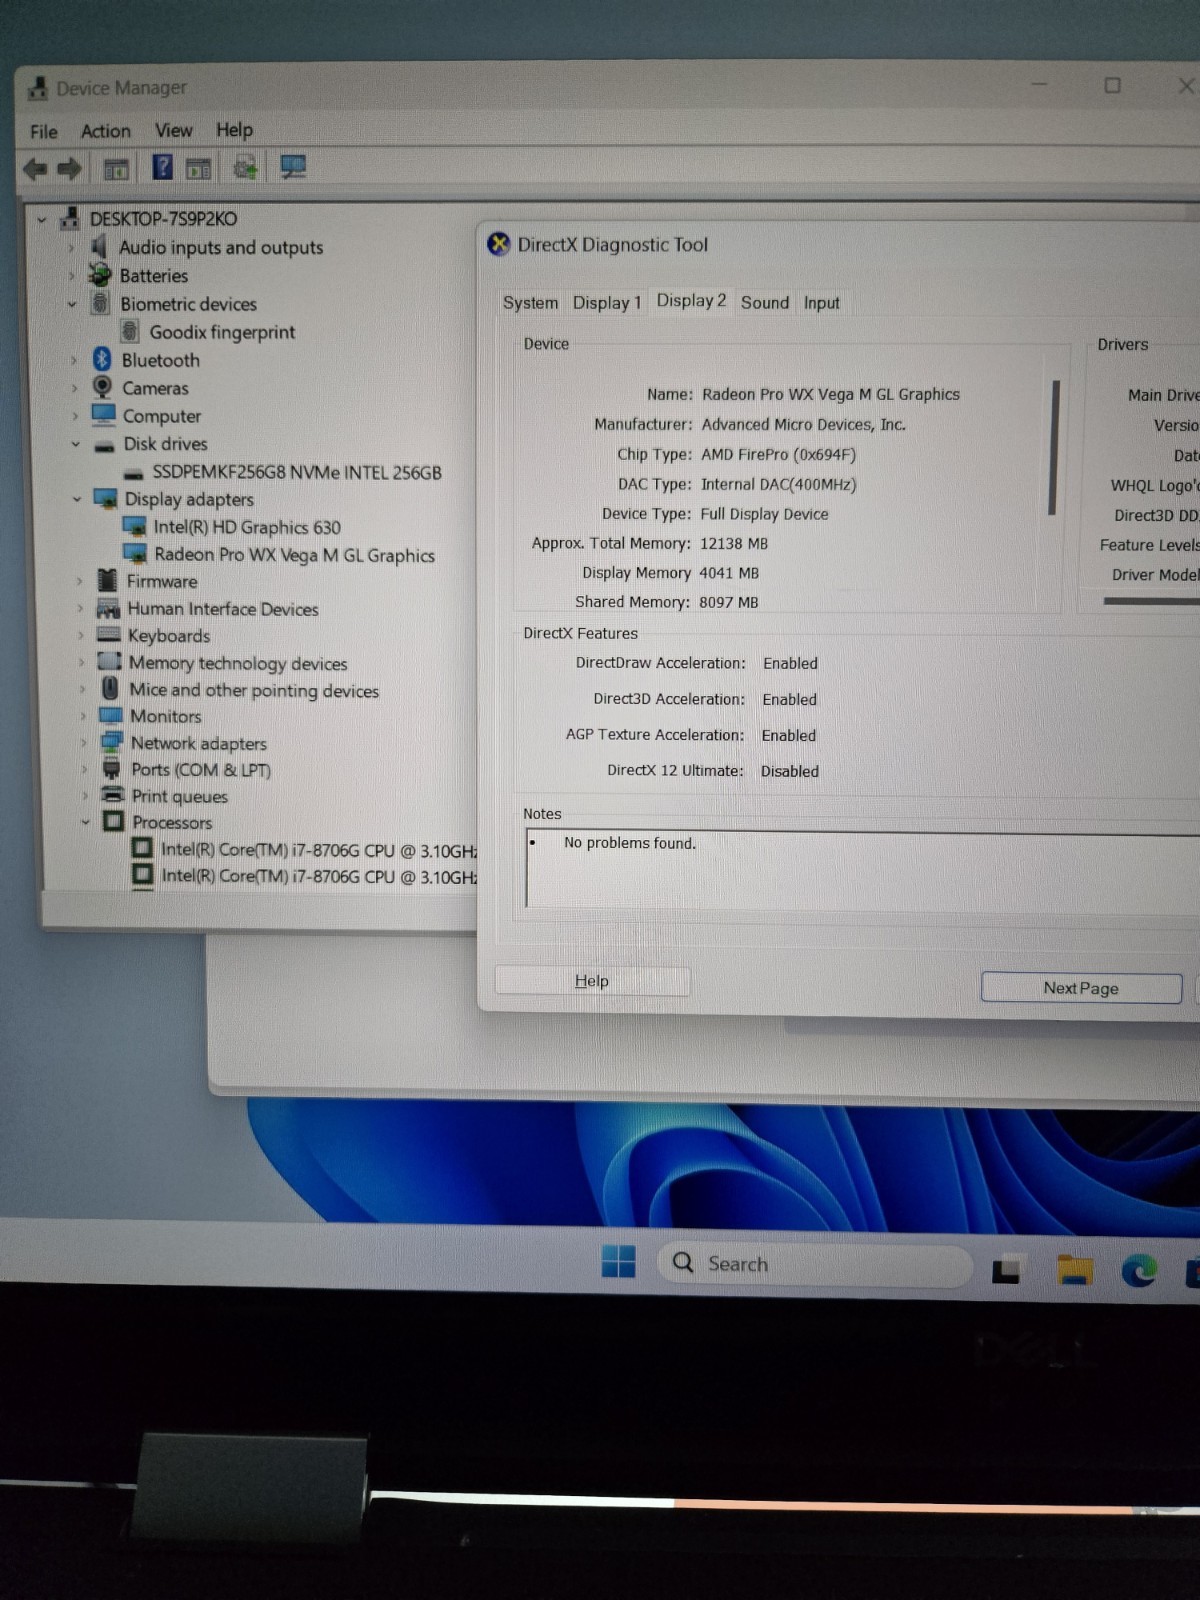This screenshot has height=1600, width=1200.
Task: Expand the Monitors category
Action: (x=82, y=716)
